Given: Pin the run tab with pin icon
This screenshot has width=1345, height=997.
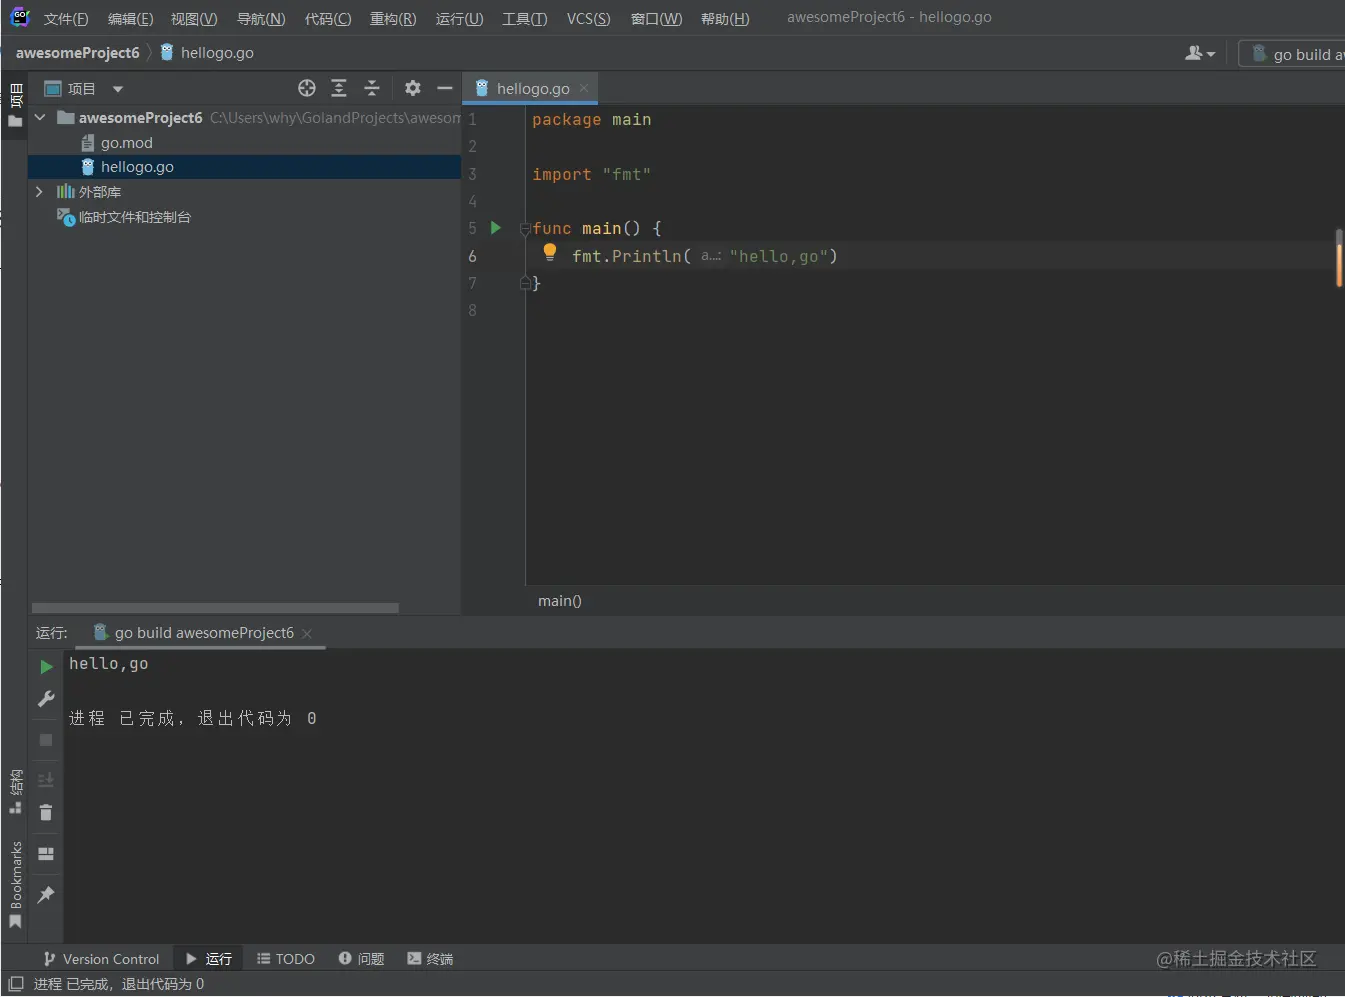Looking at the screenshot, I should tap(46, 895).
